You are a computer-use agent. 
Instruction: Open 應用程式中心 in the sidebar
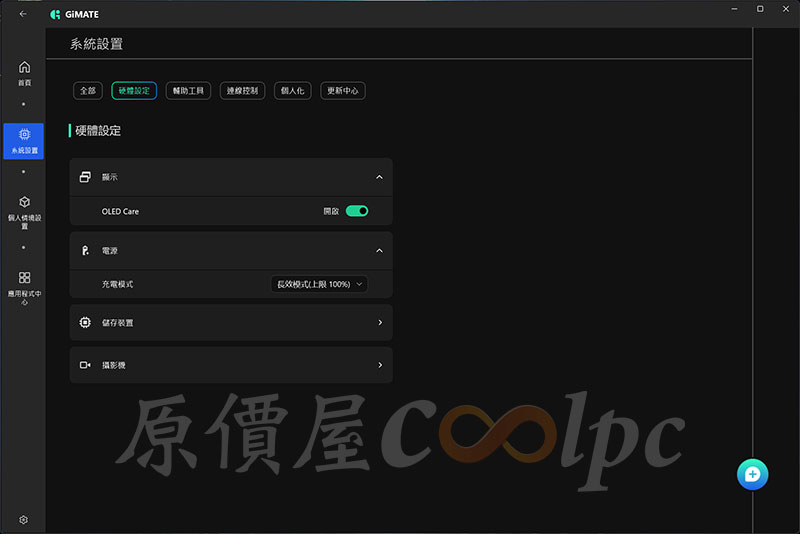pos(24,288)
